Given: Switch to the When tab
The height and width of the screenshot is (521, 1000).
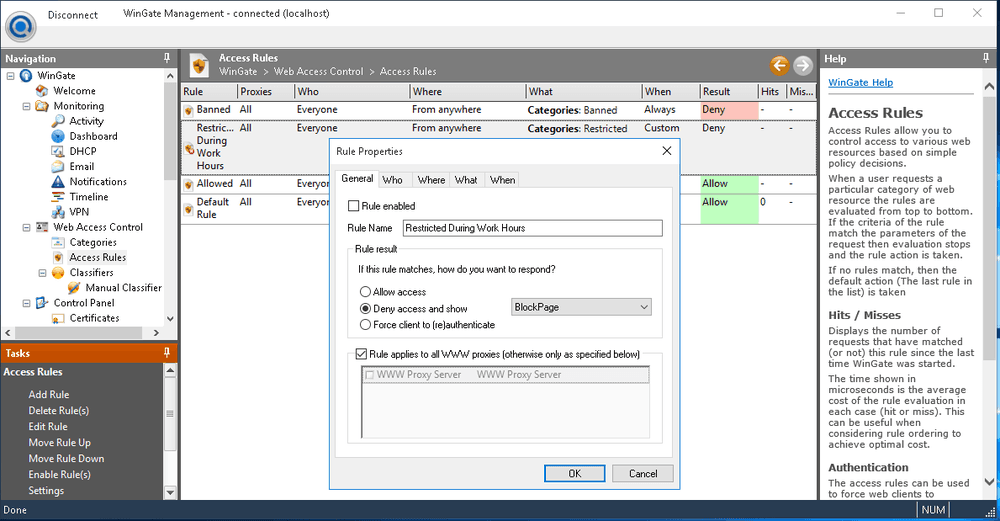Looking at the screenshot, I should coord(503,180).
